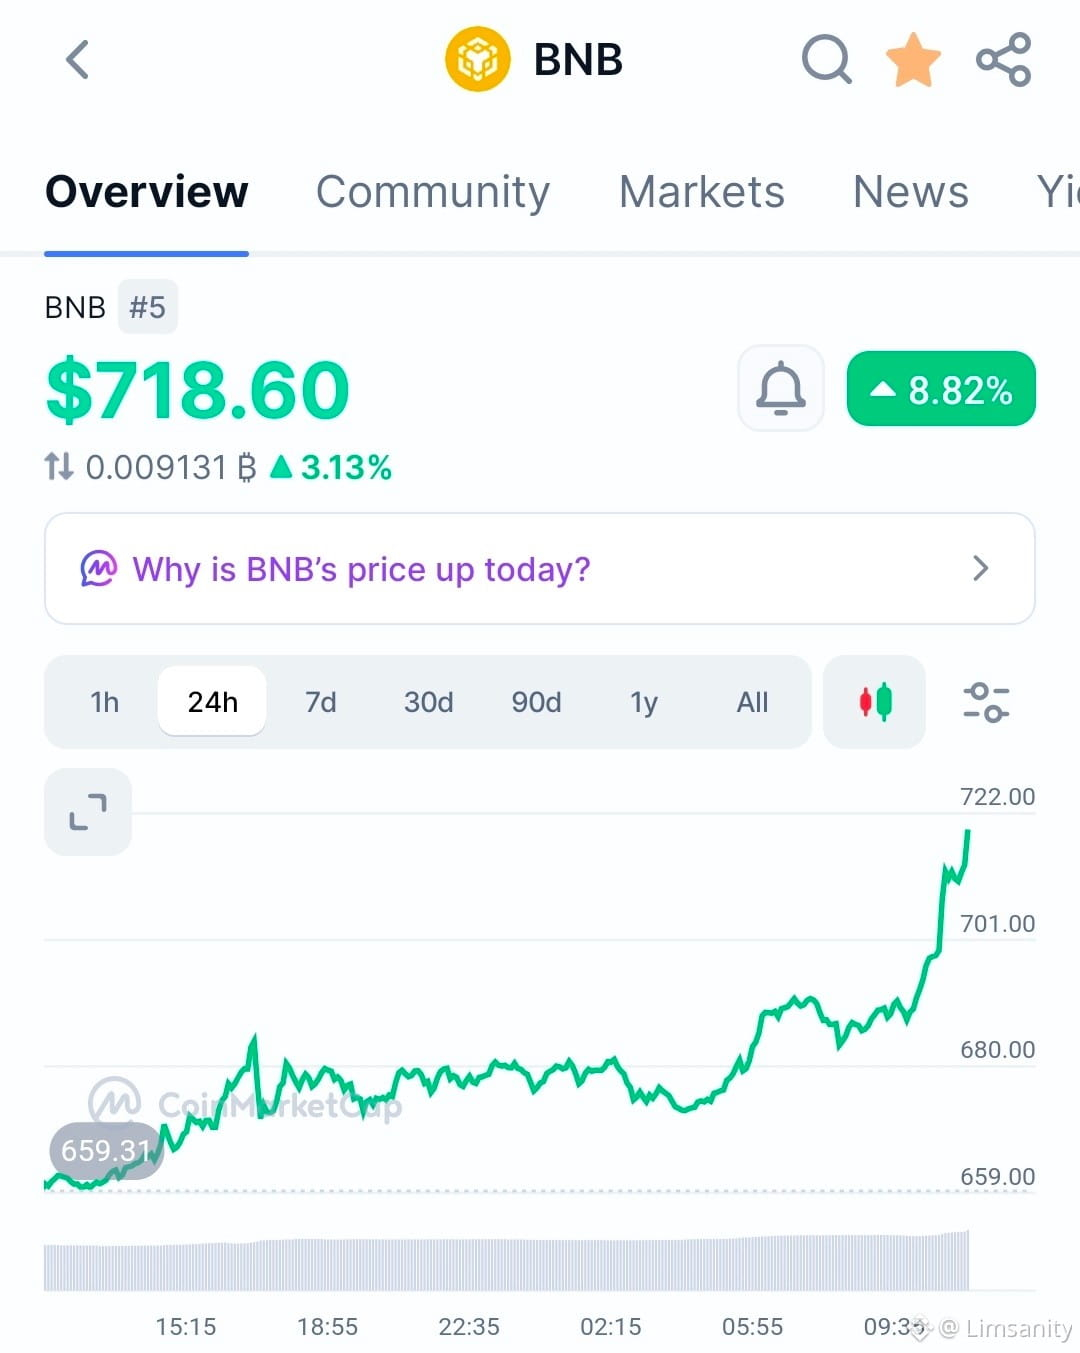1080x1353 pixels.
Task: Tap the 0.009131 BTC price value
Action: pos(171,467)
